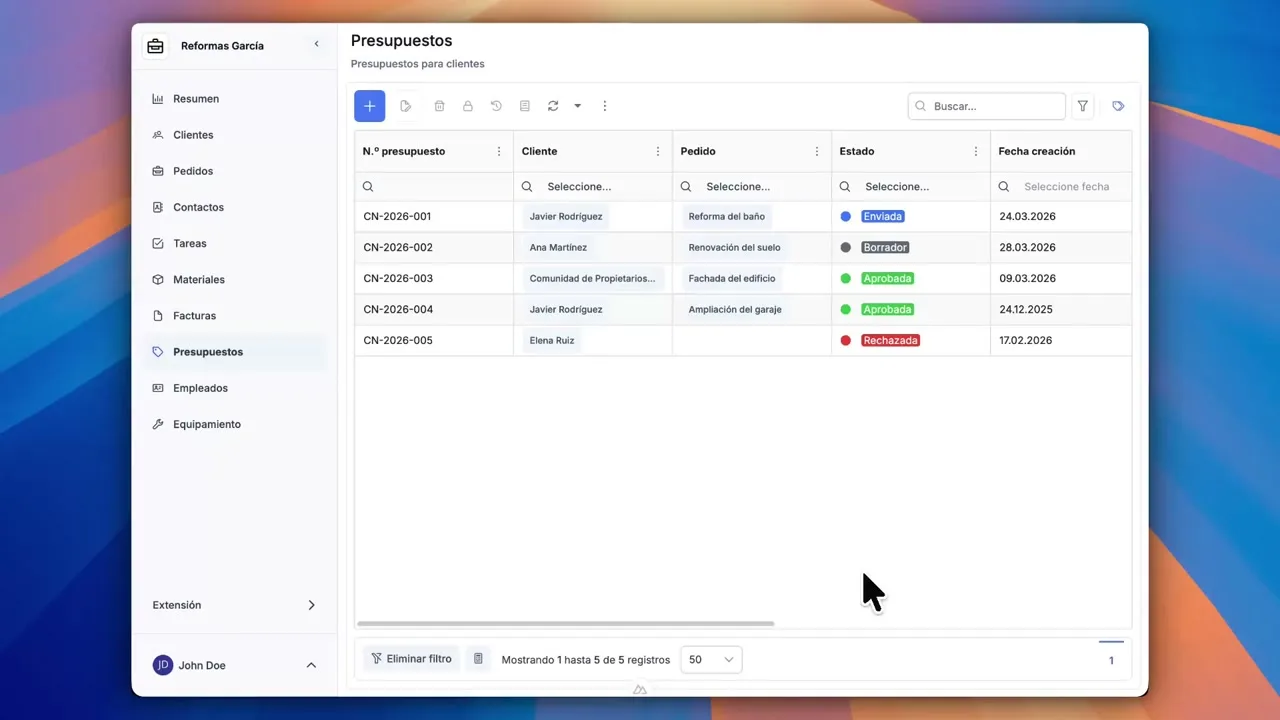Expand the dropdown arrow next to refresh
This screenshot has width=1280, height=720.
(x=577, y=106)
